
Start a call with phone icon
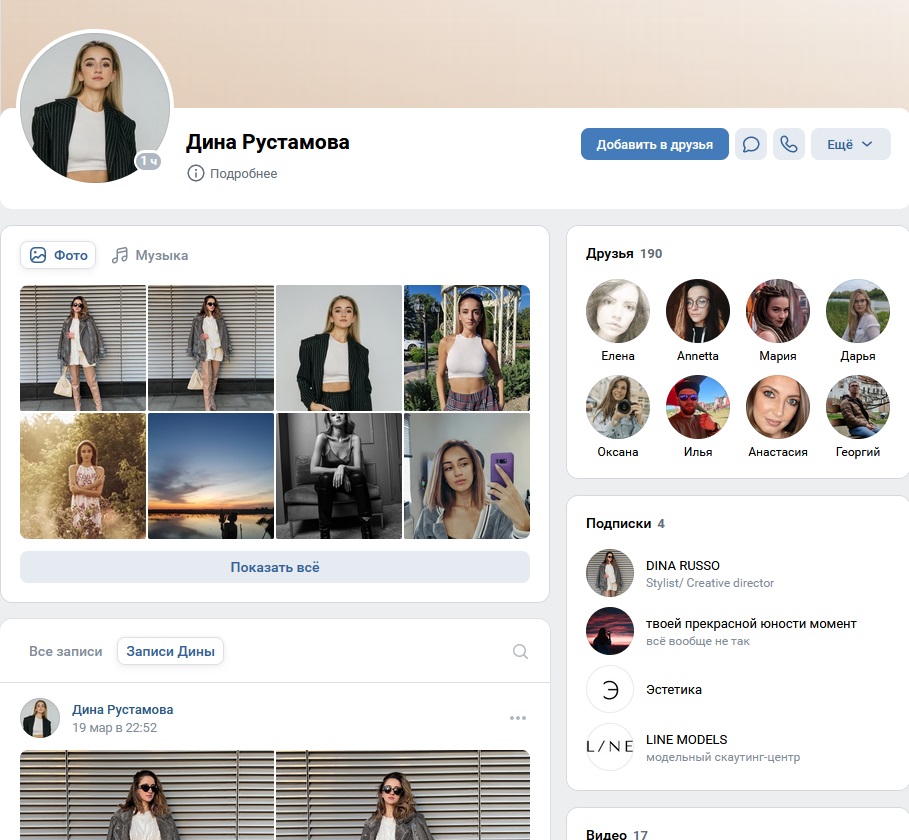click(x=788, y=144)
